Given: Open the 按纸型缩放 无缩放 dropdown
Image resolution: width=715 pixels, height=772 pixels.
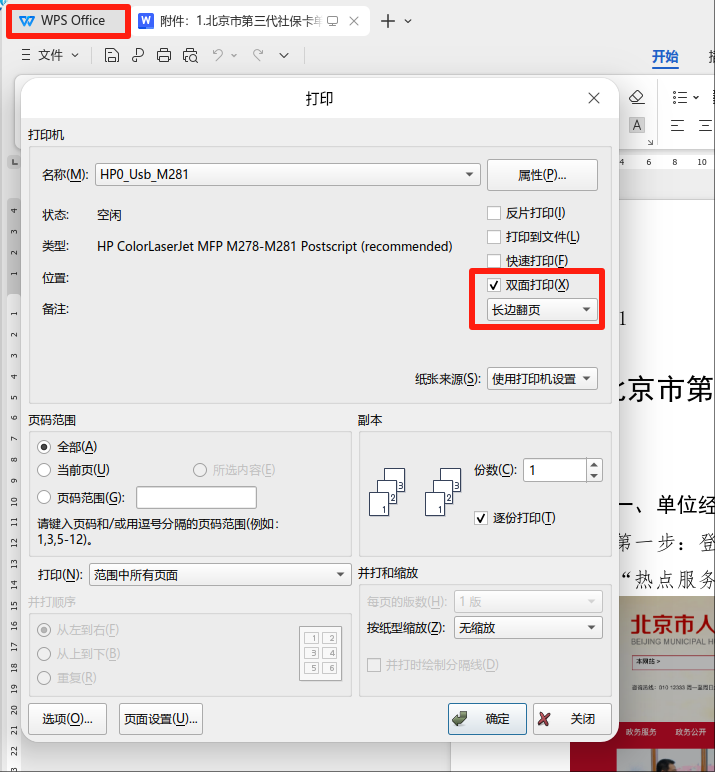Looking at the screenshot, I should point(528,628).
